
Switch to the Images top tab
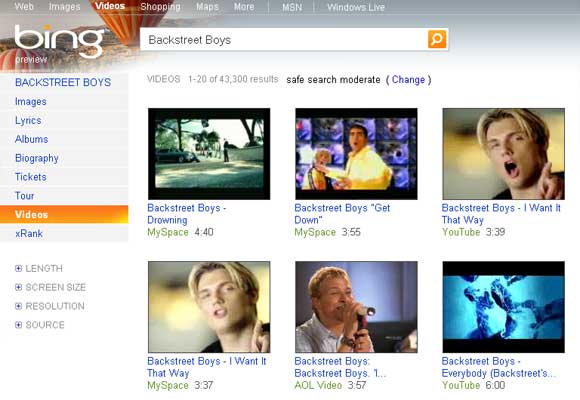tap(64, 7)
